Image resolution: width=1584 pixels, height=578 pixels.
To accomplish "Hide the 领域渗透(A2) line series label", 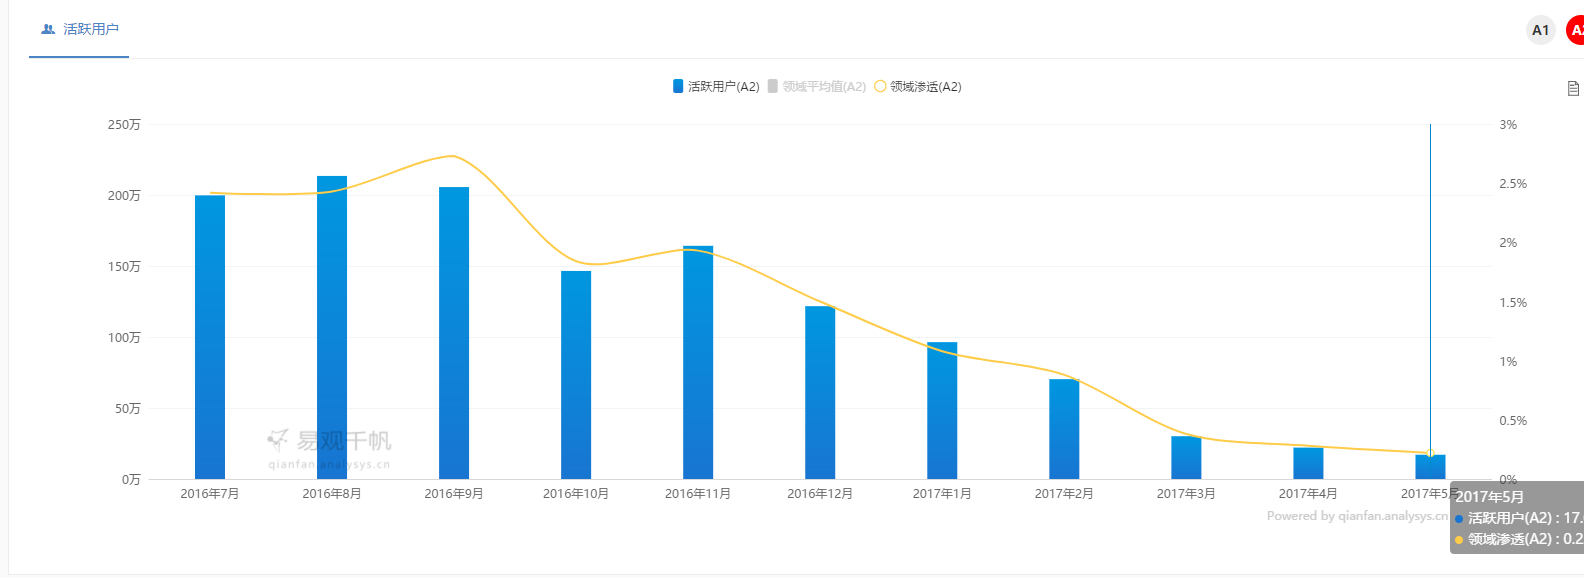I will pyautogui.click(x=925, y=87).
